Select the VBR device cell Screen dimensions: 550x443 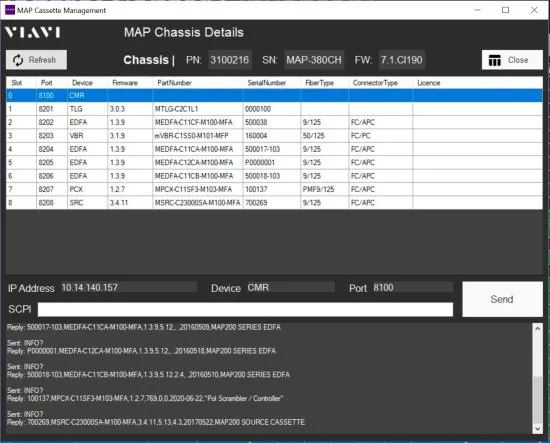87,136
